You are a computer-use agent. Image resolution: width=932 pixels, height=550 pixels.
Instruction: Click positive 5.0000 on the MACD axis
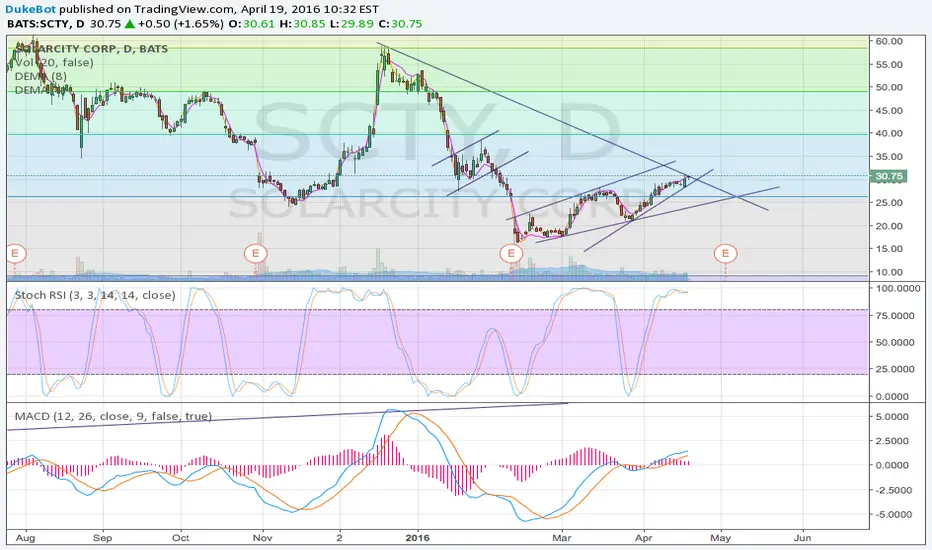(x=892, y=417)
